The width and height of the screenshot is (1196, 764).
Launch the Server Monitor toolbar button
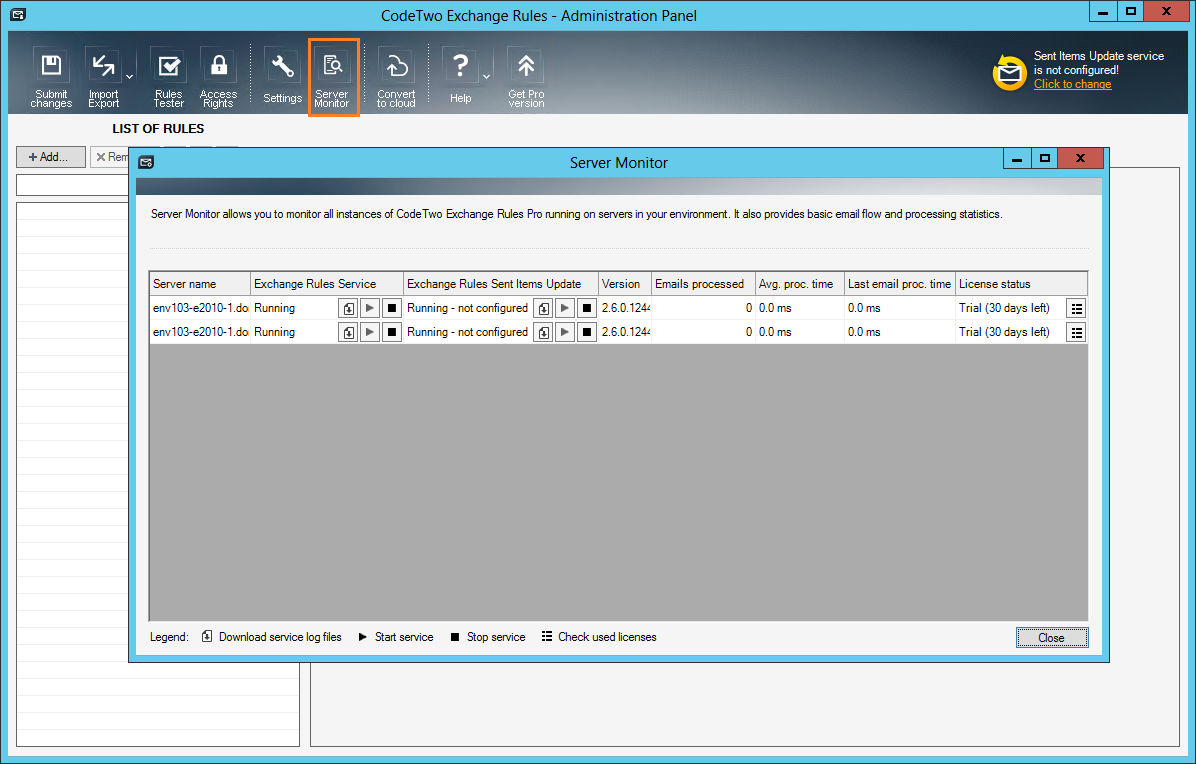(333, 77)
